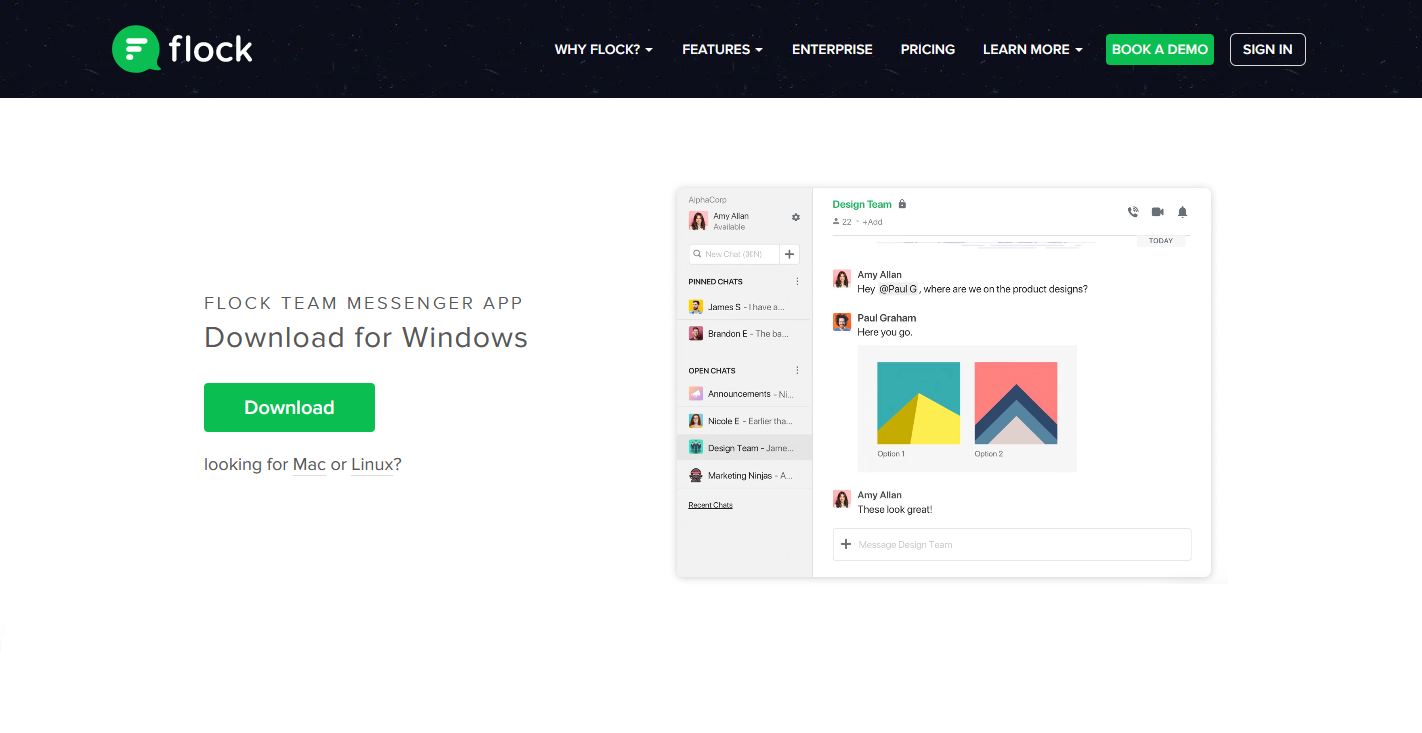Click Paul Graham's avatar in the conversation
Viewport: 1422px width, 733px height.
click(x=842, y=322)
